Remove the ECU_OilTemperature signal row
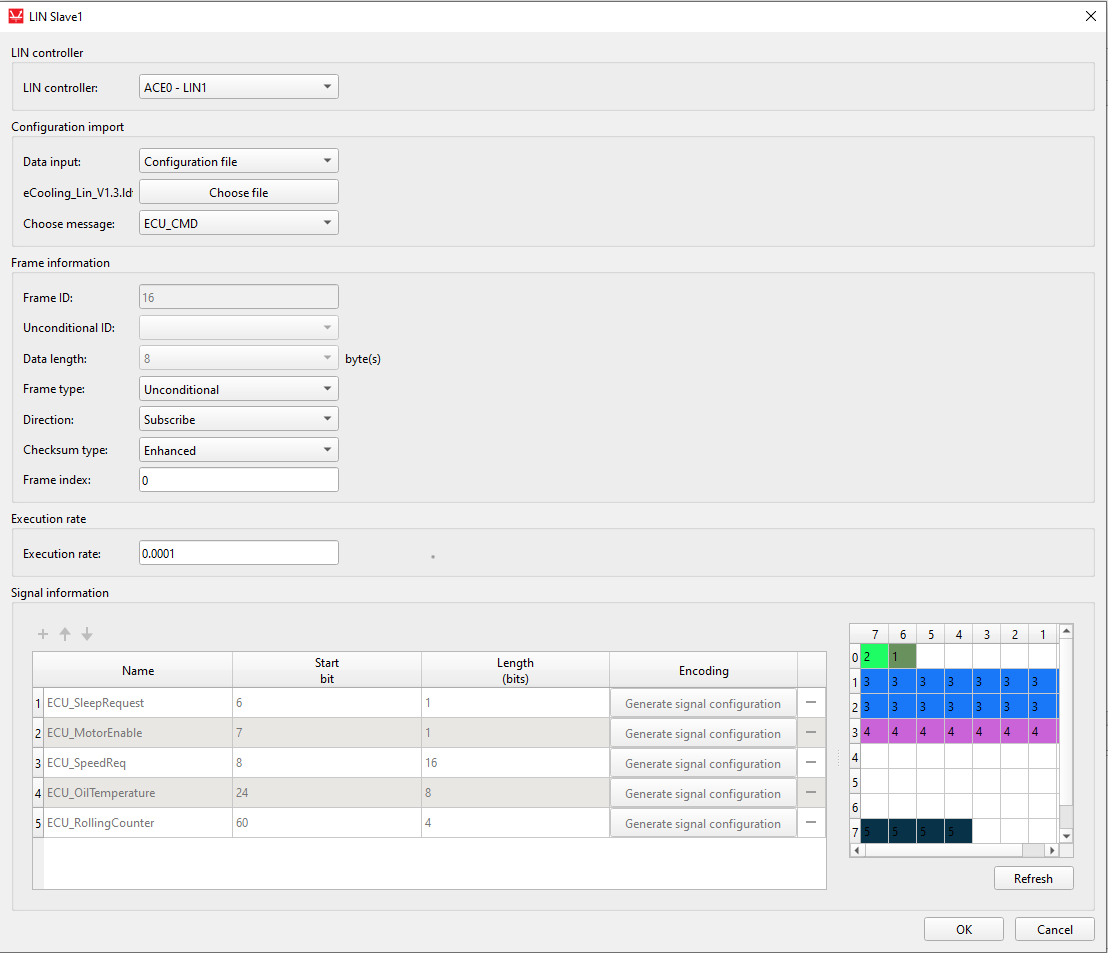 811,793
